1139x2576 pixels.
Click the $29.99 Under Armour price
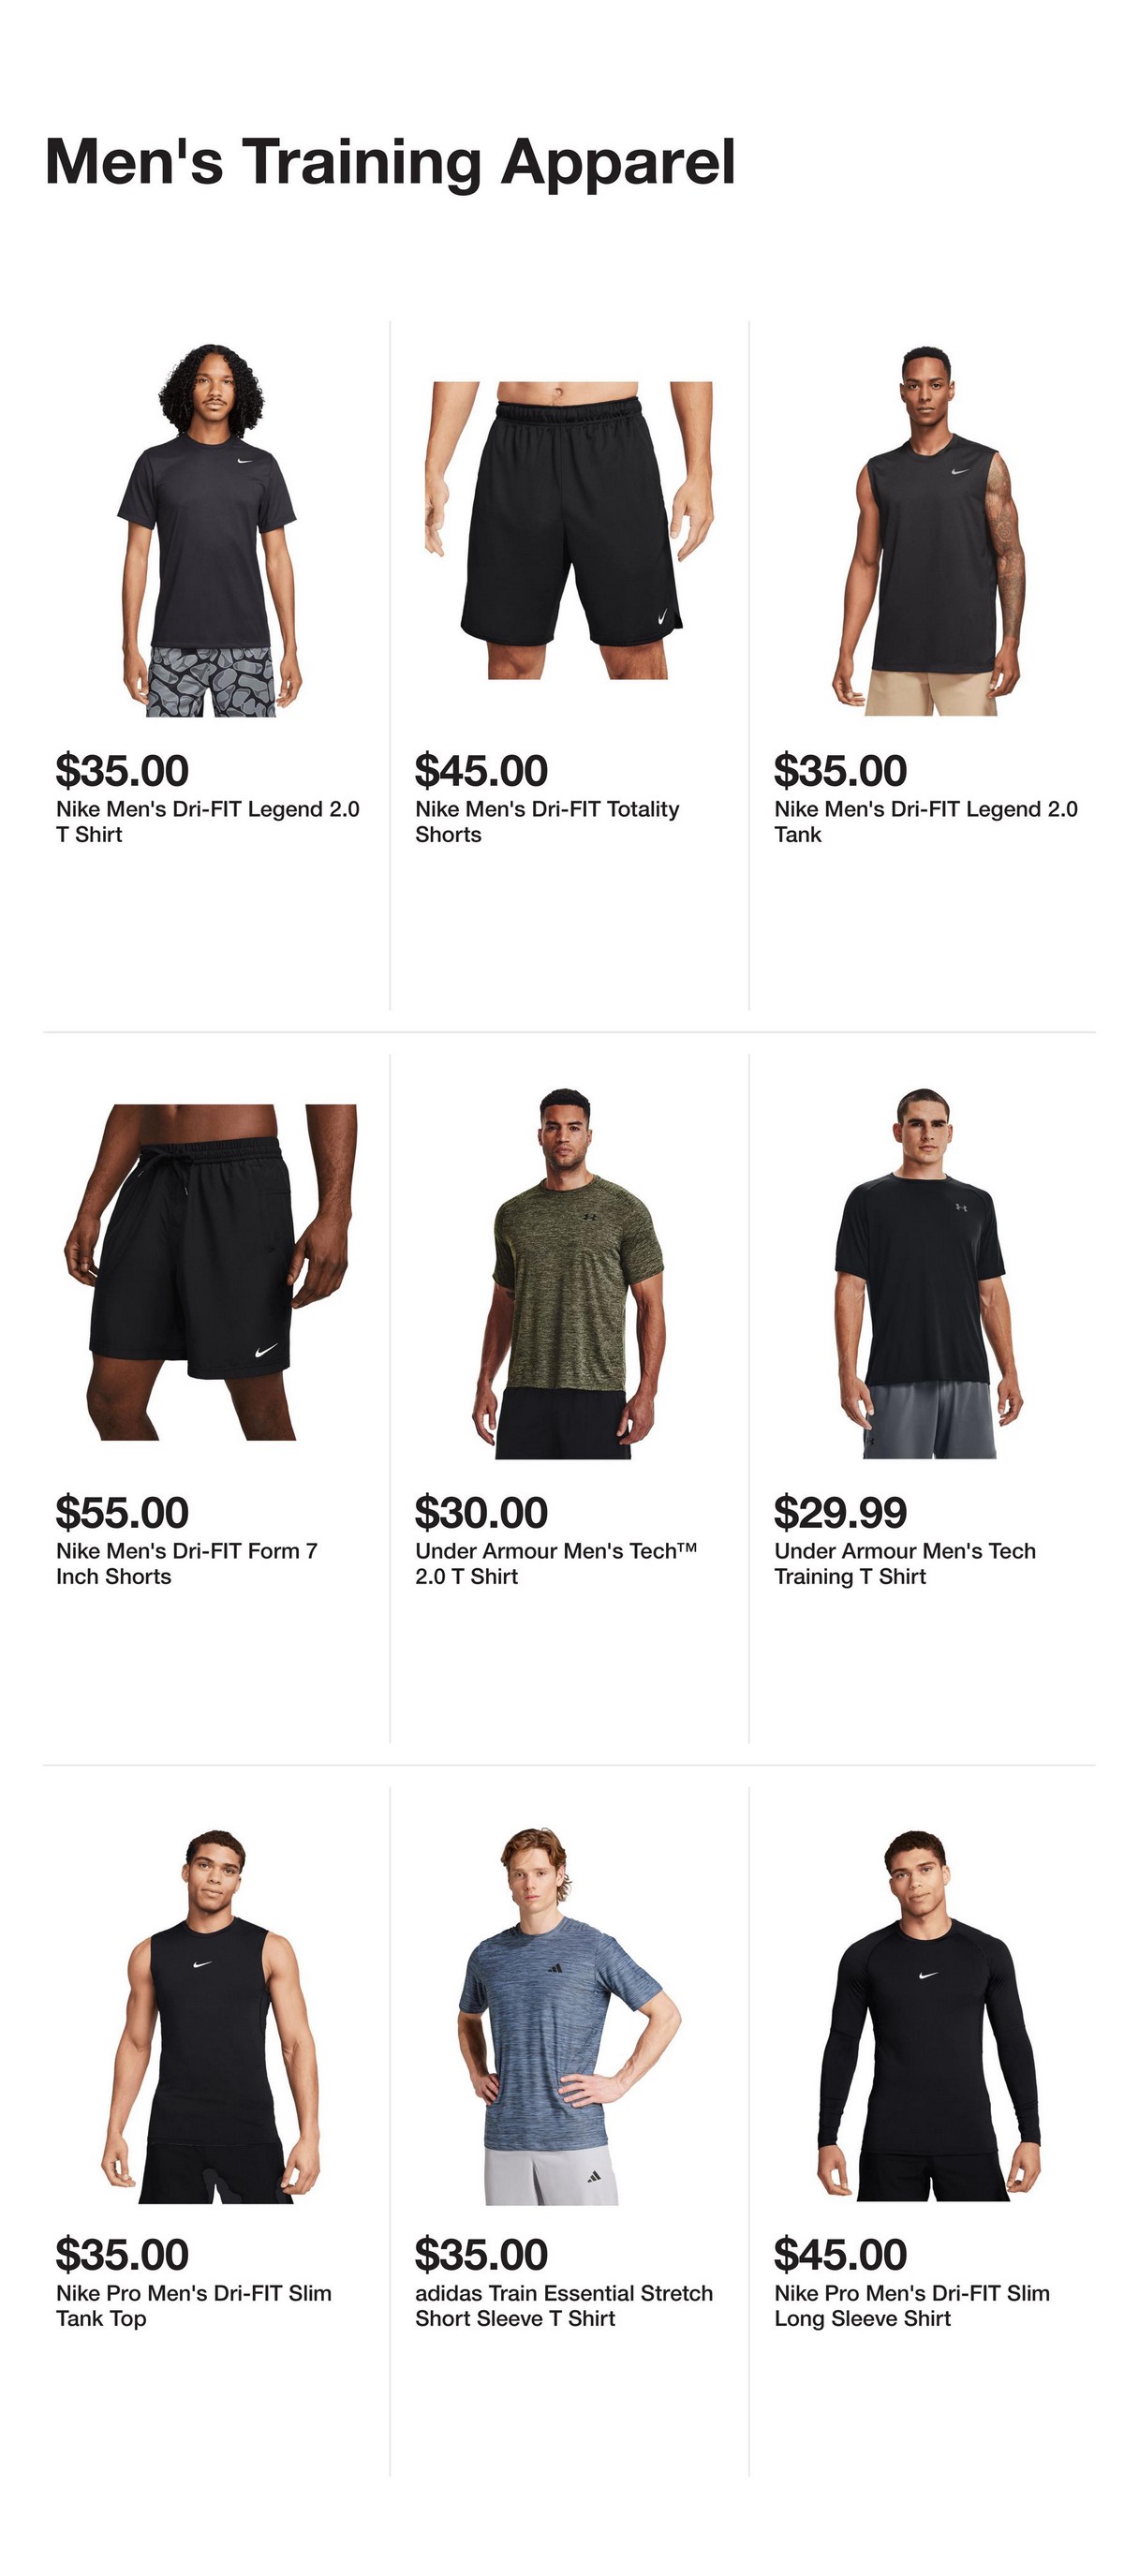coord(840,1512)
